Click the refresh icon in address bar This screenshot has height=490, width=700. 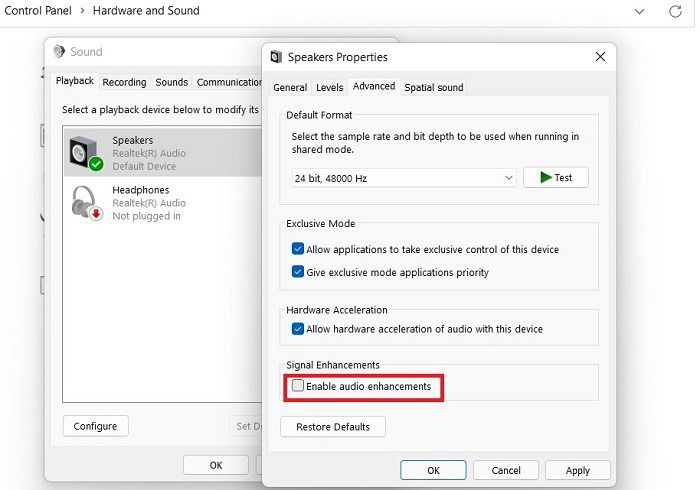coord(675,11)
